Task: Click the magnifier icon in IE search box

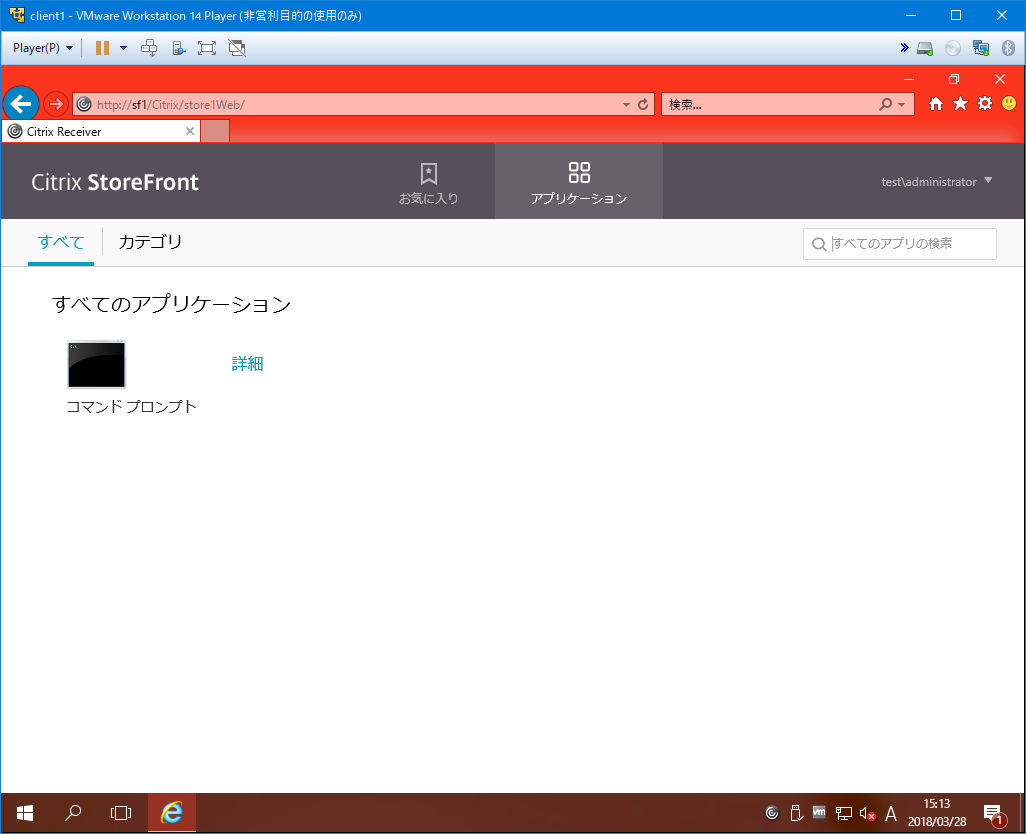Action: point(885,105)
